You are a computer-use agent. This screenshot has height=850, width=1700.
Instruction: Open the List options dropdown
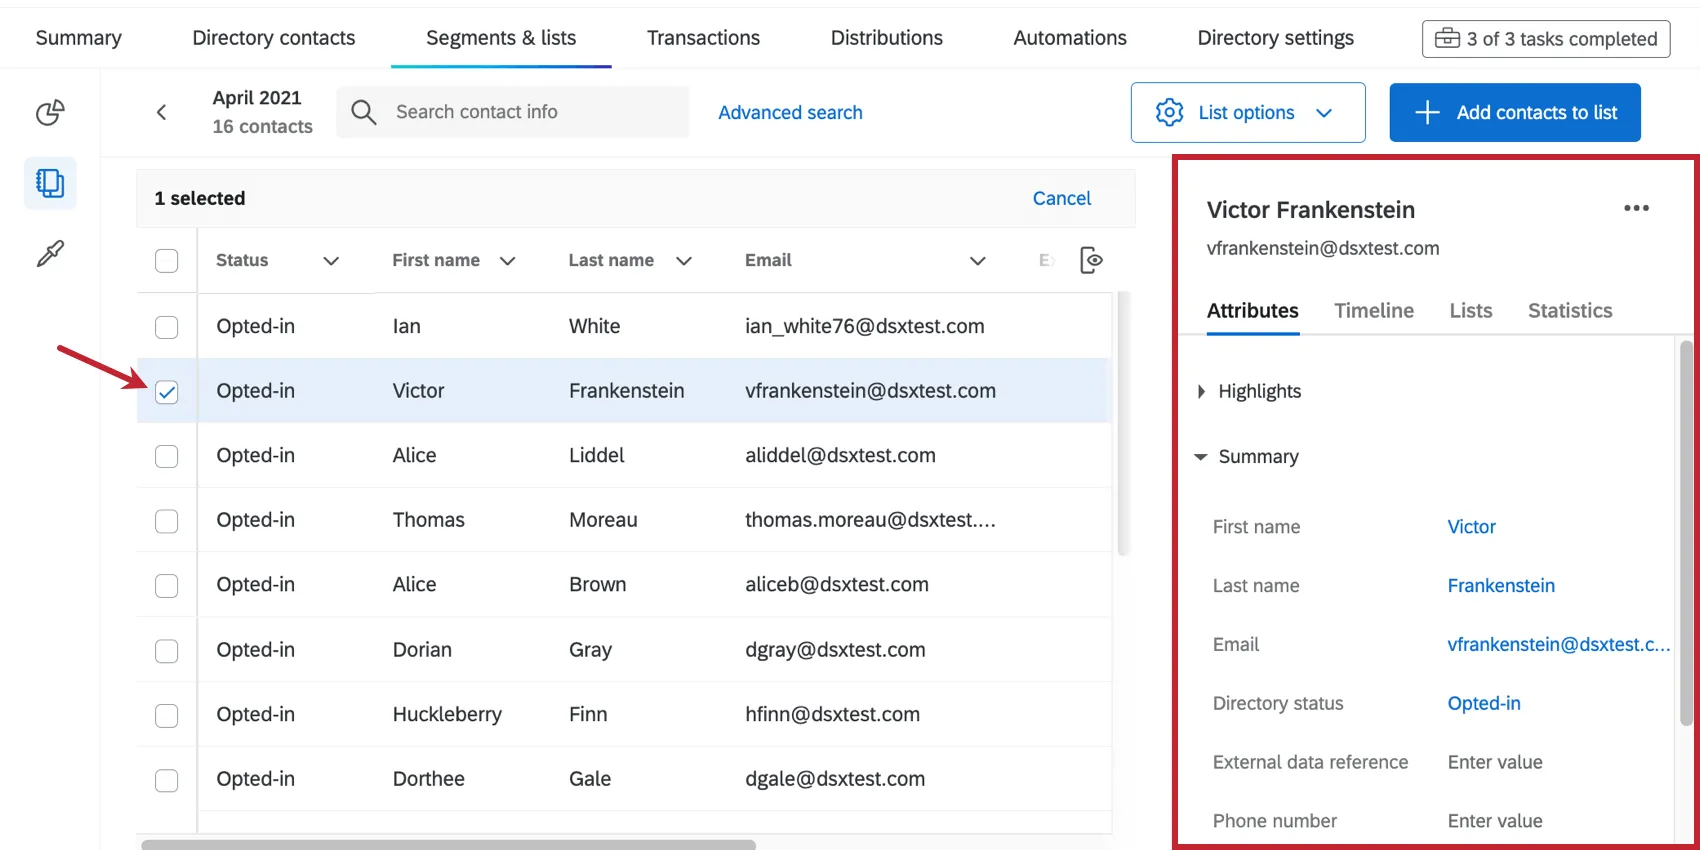coord(1247,112)
